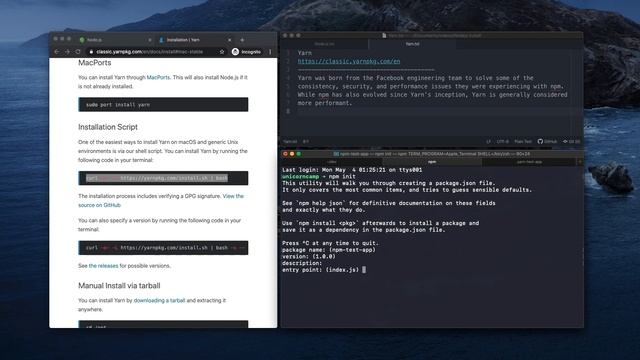This screenshot has height=360, width=640.
Task: Click the Yarn.txt file name in status bar
Action: [290, 142]
